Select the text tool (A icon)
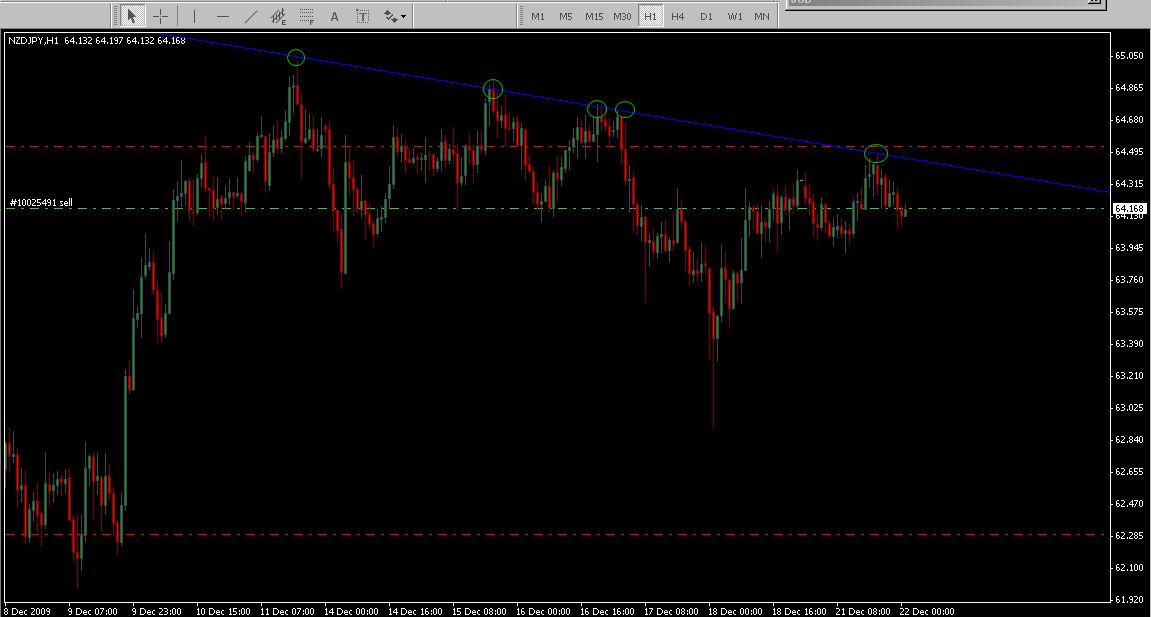This screenshot has width=1151, height=617. 334,16
